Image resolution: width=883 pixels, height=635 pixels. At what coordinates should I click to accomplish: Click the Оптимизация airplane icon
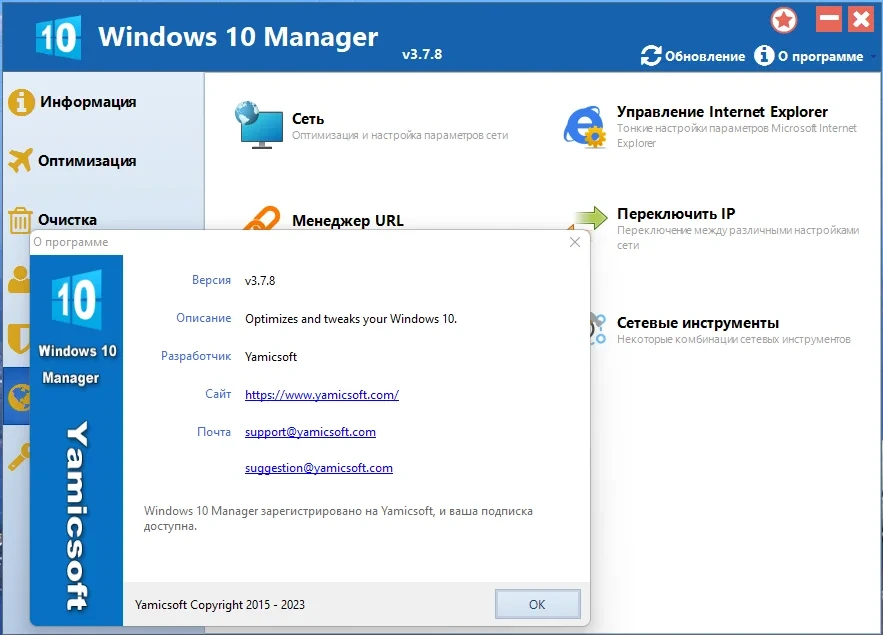pos(20,161)
